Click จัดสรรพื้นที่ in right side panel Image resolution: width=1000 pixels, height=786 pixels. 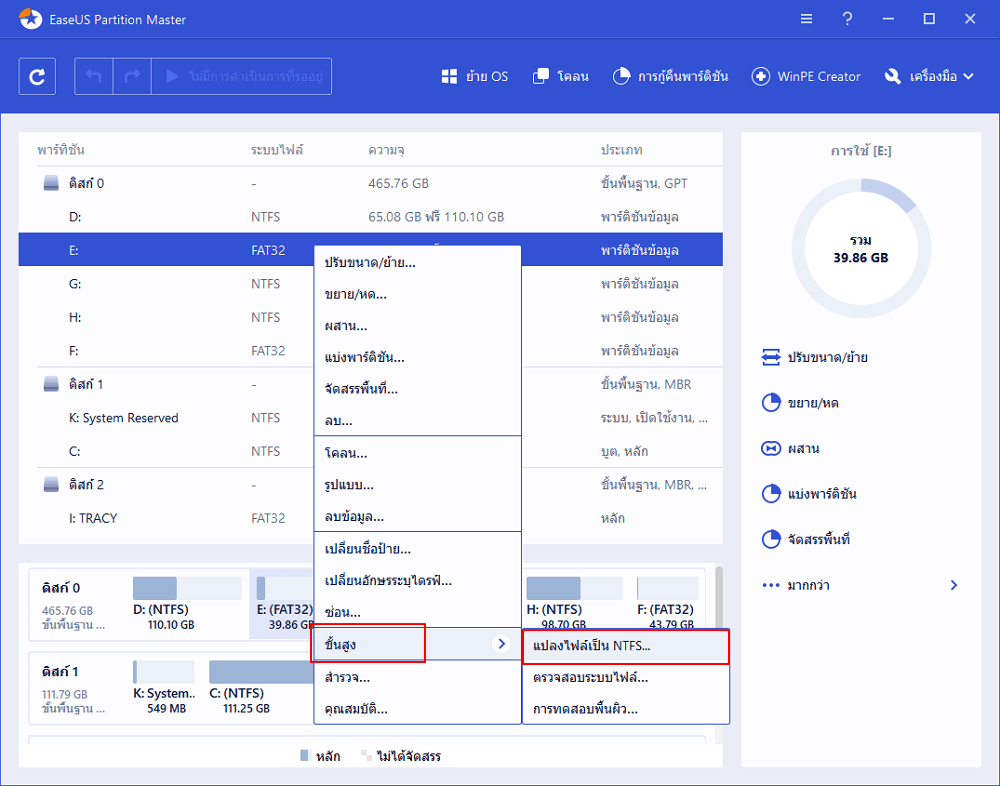806,539
